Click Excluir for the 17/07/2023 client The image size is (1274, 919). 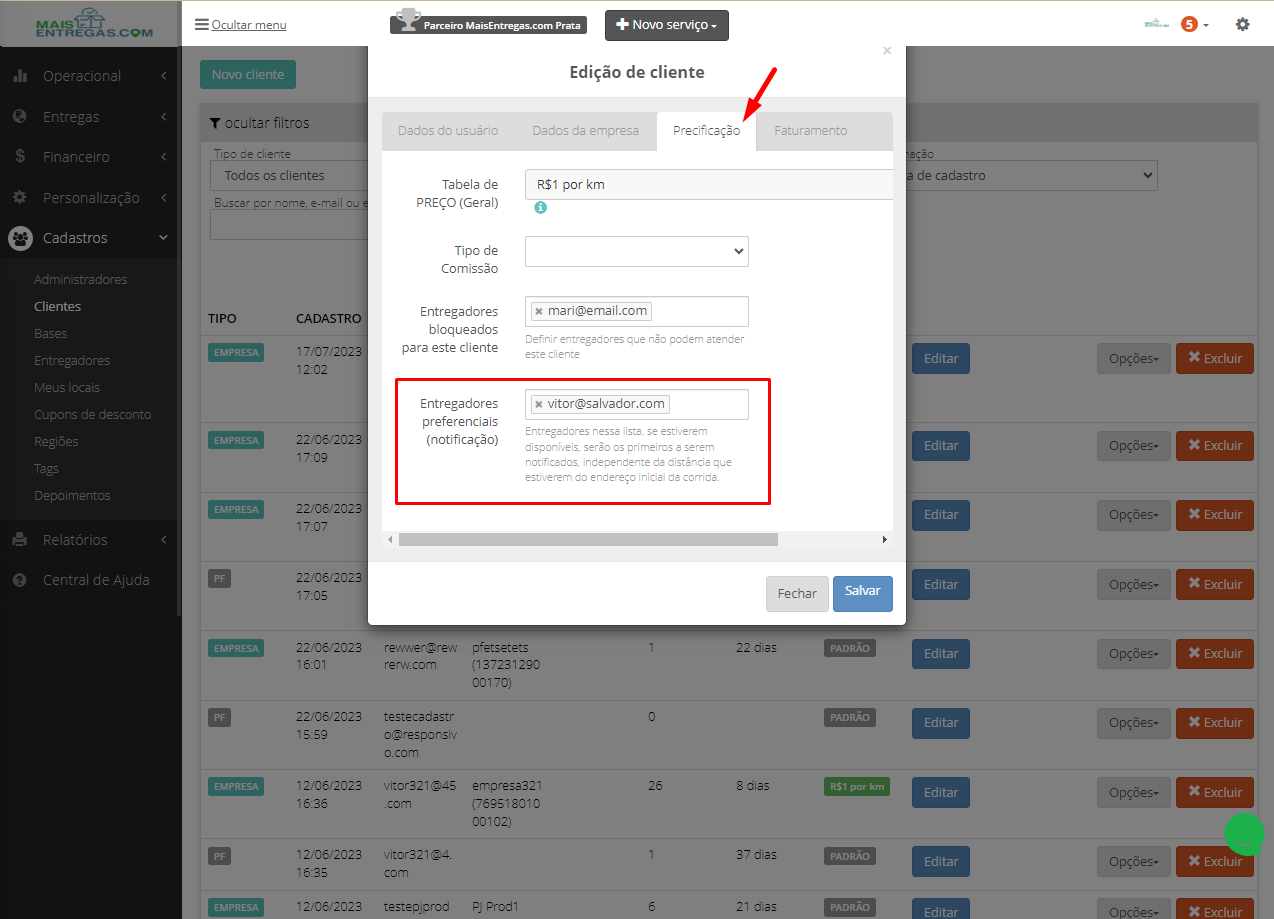tap(1215, 359)
